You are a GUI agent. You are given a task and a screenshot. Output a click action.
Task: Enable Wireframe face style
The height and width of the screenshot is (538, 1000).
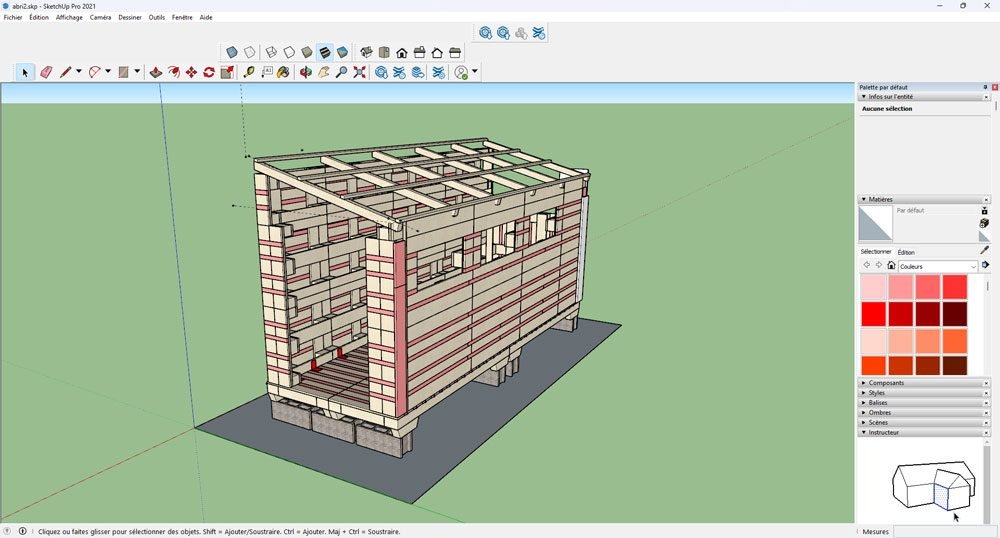click(x=271, y=52)
